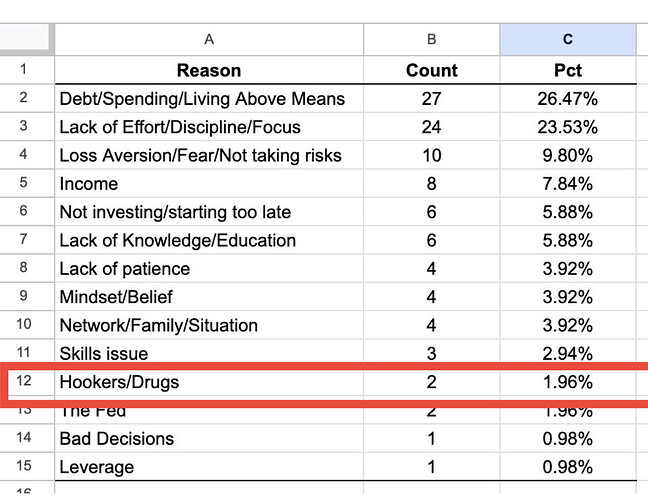648x500 pixels.
Task: Select row 2 header
Action: click(x=25, y=98)
